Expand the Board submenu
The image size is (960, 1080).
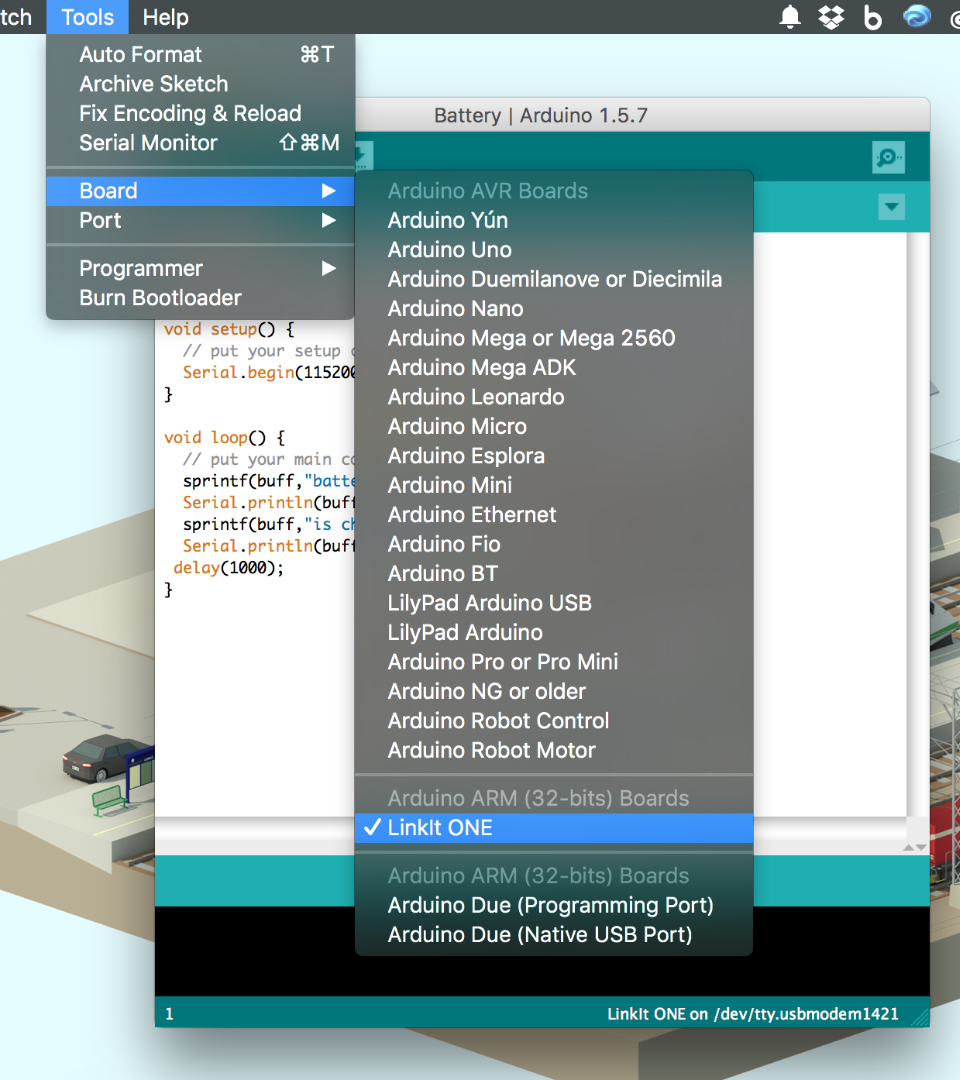tap(200, 191)
